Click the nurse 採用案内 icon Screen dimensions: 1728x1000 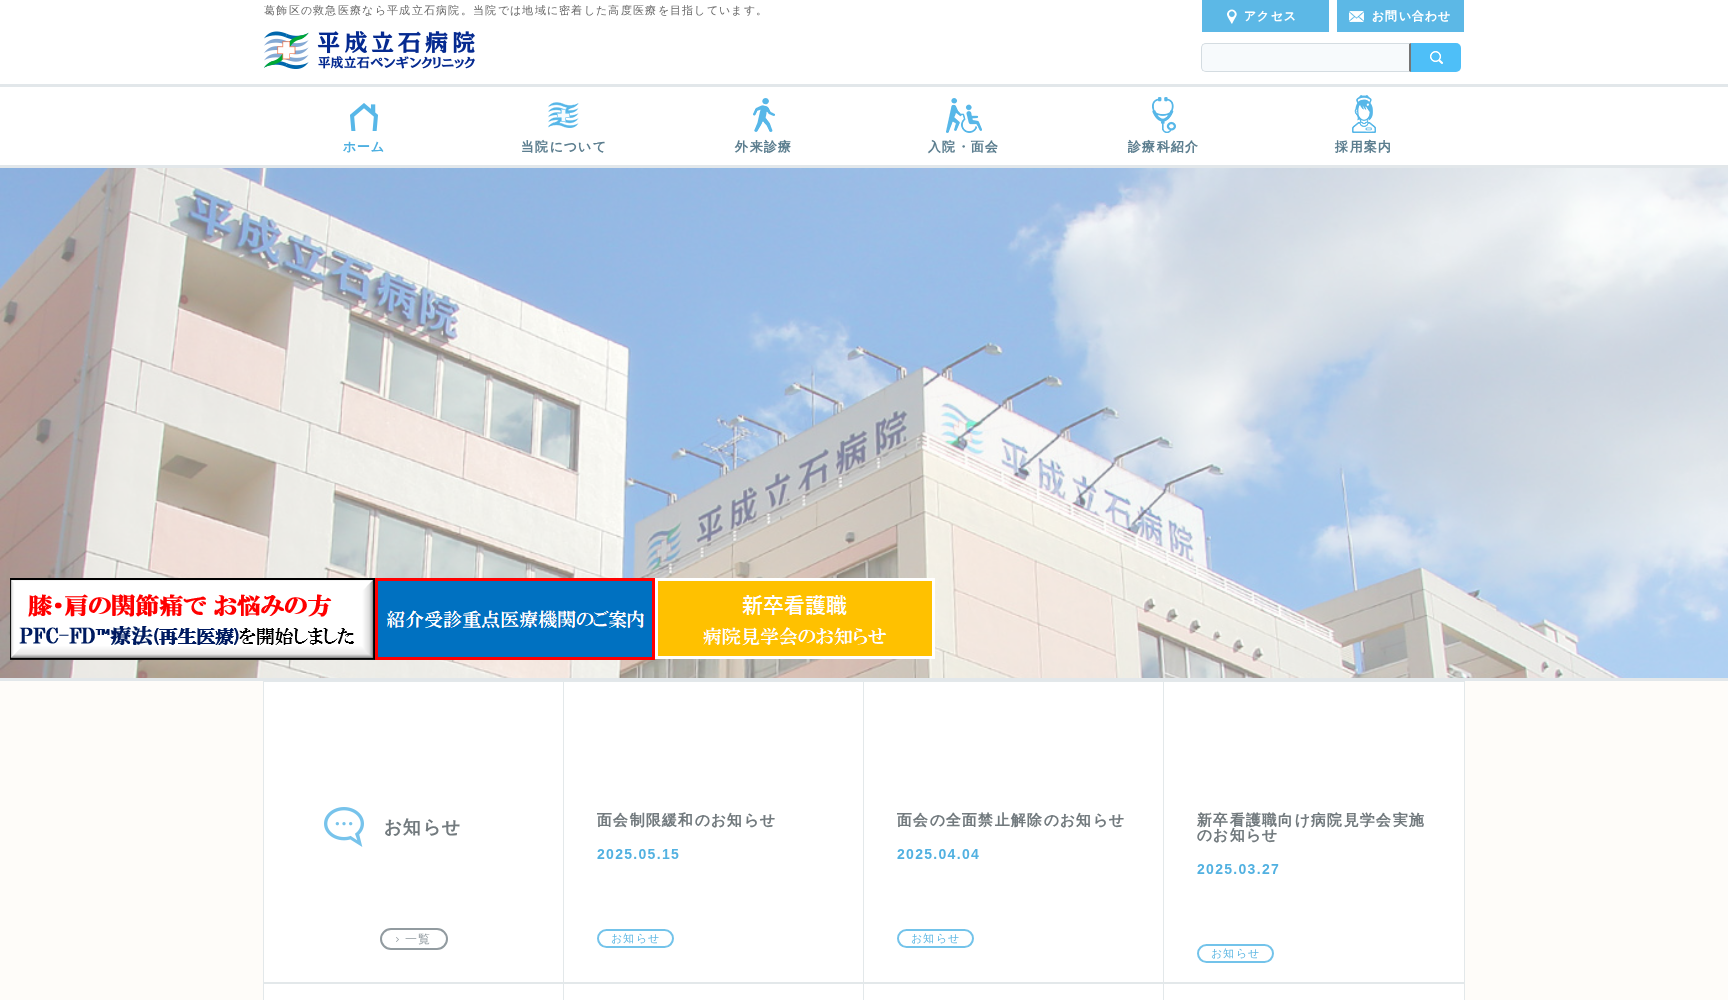coord(1363,115)
